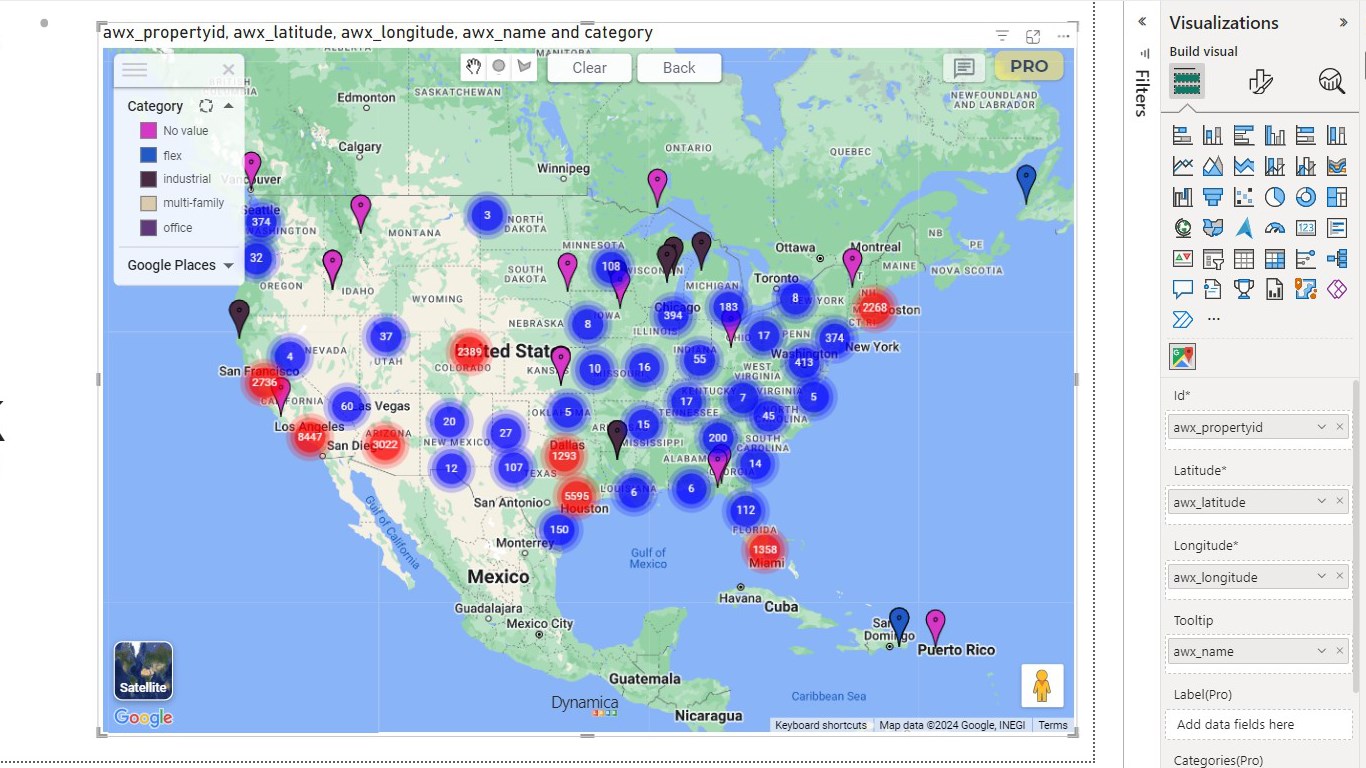
Task: Open the map visual's filter icon
Action: click(x=1002, y=36)
